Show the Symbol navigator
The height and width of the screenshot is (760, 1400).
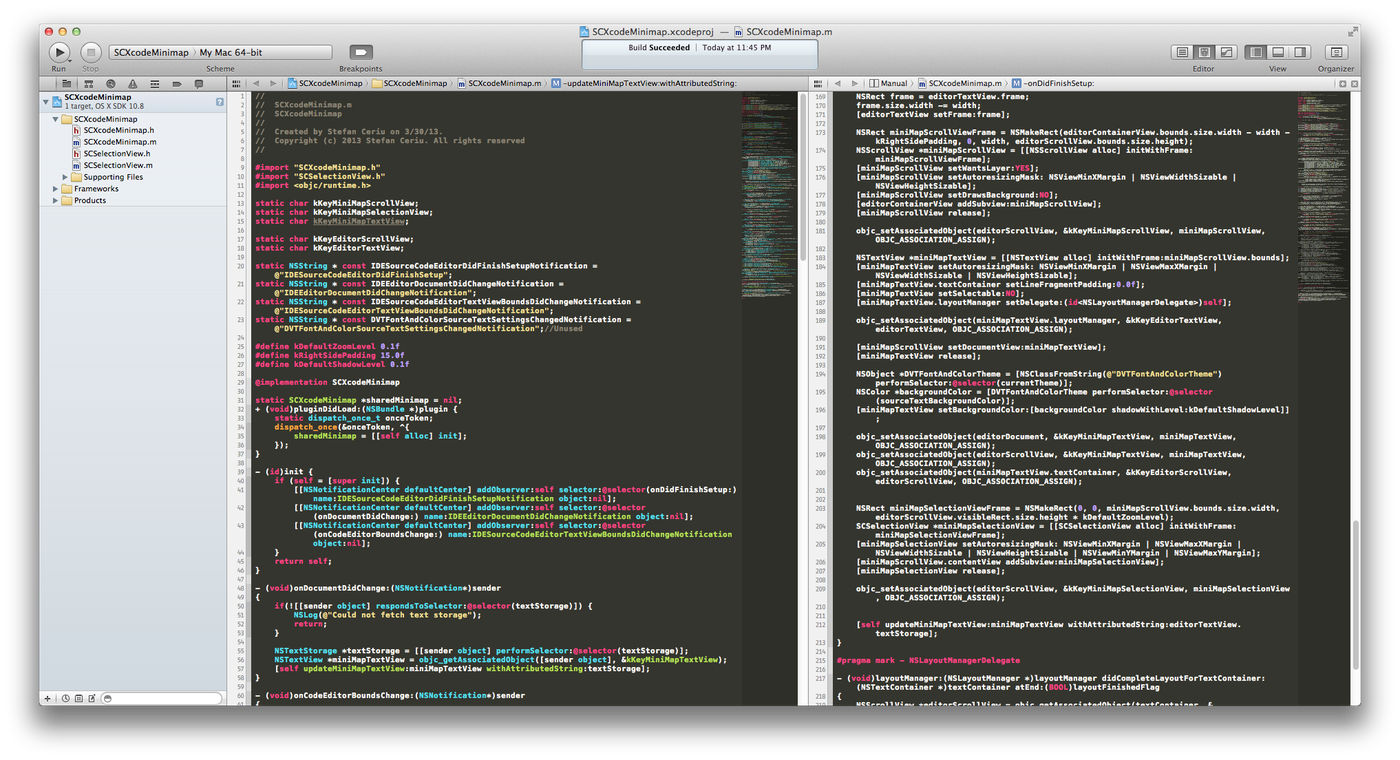coord(89,84)
